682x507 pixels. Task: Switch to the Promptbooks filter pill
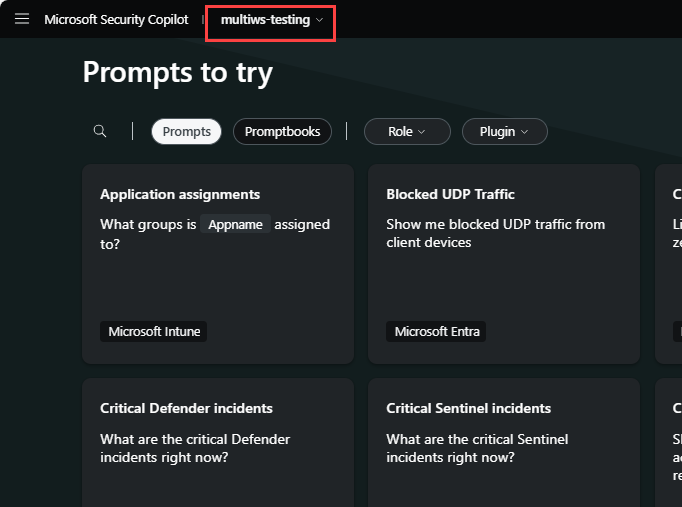pos(282,131)
